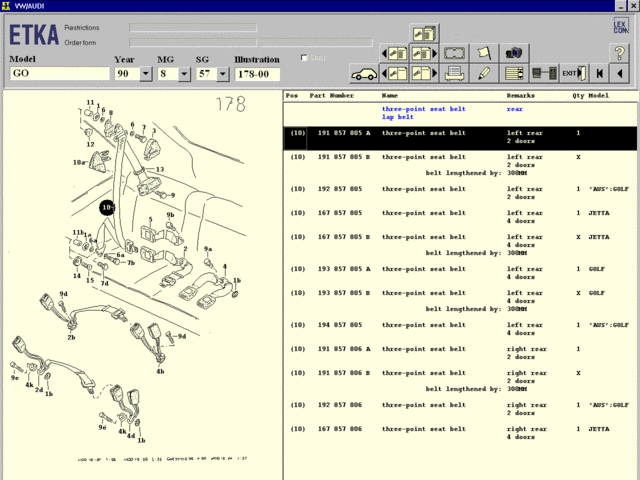Viewport: 640px width, 480px height.
Task: Click the ETKA logo
Action: (34, 35)
